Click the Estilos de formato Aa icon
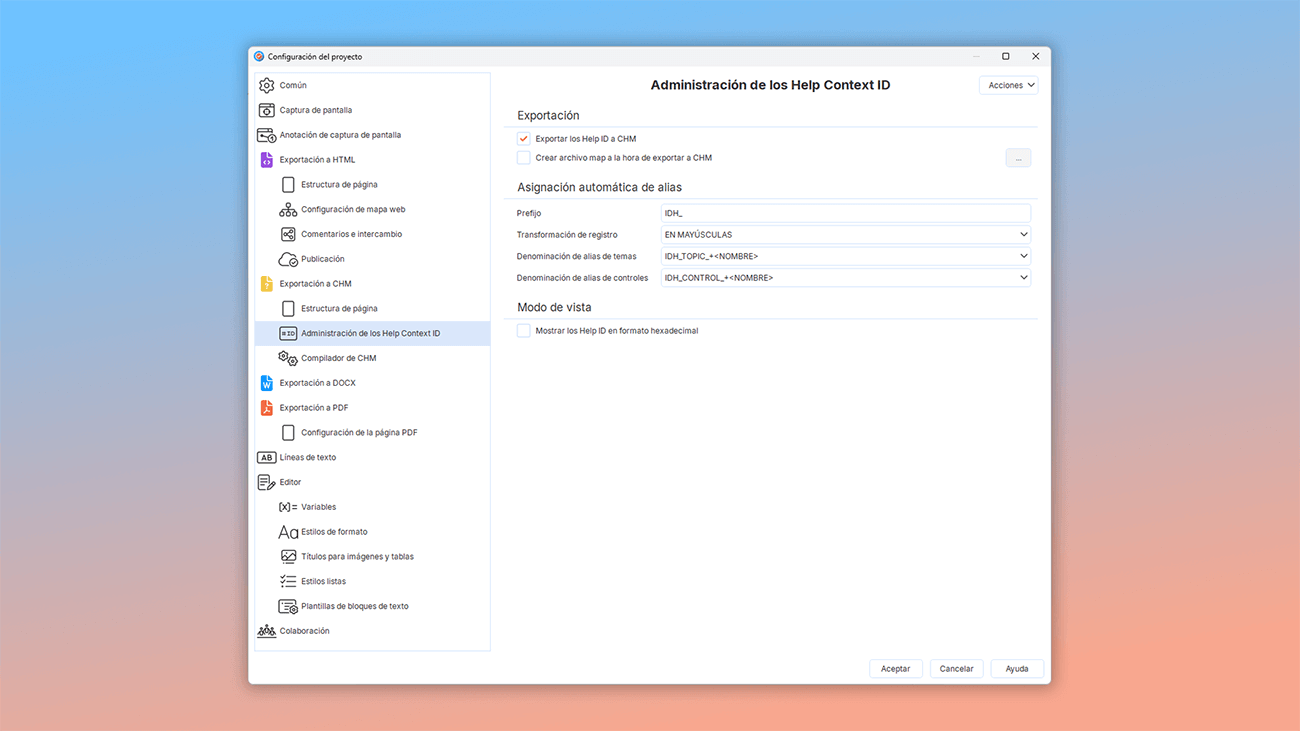 [x=288, y=531]
